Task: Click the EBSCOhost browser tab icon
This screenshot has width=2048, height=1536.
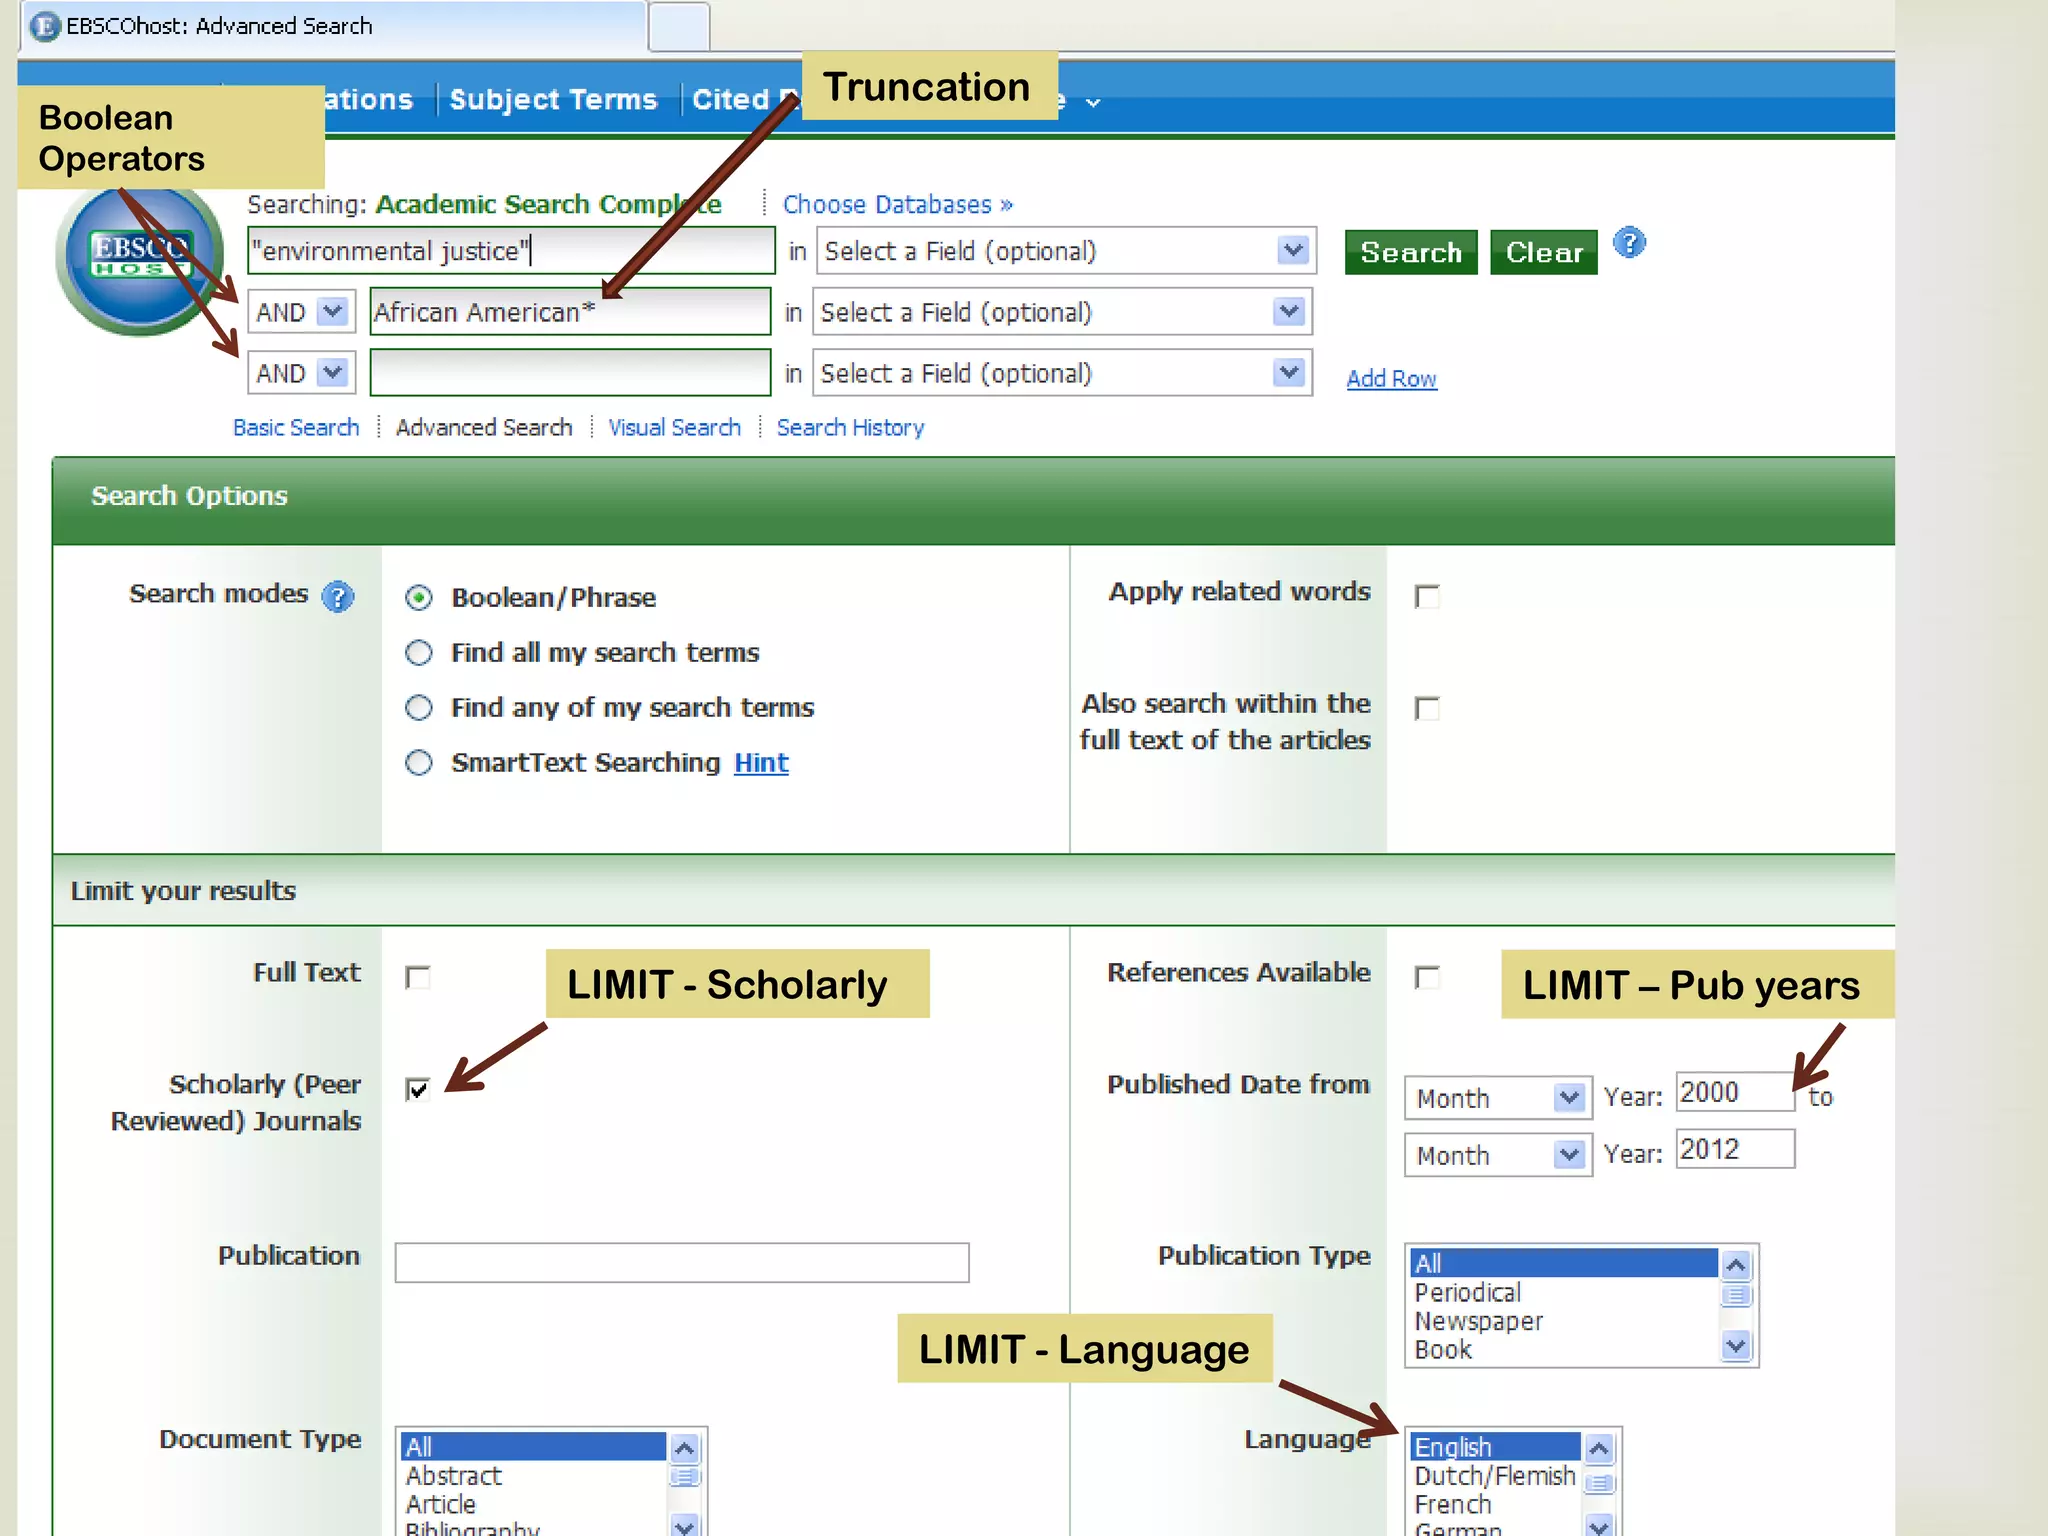Action: click(x=45, y=26)
